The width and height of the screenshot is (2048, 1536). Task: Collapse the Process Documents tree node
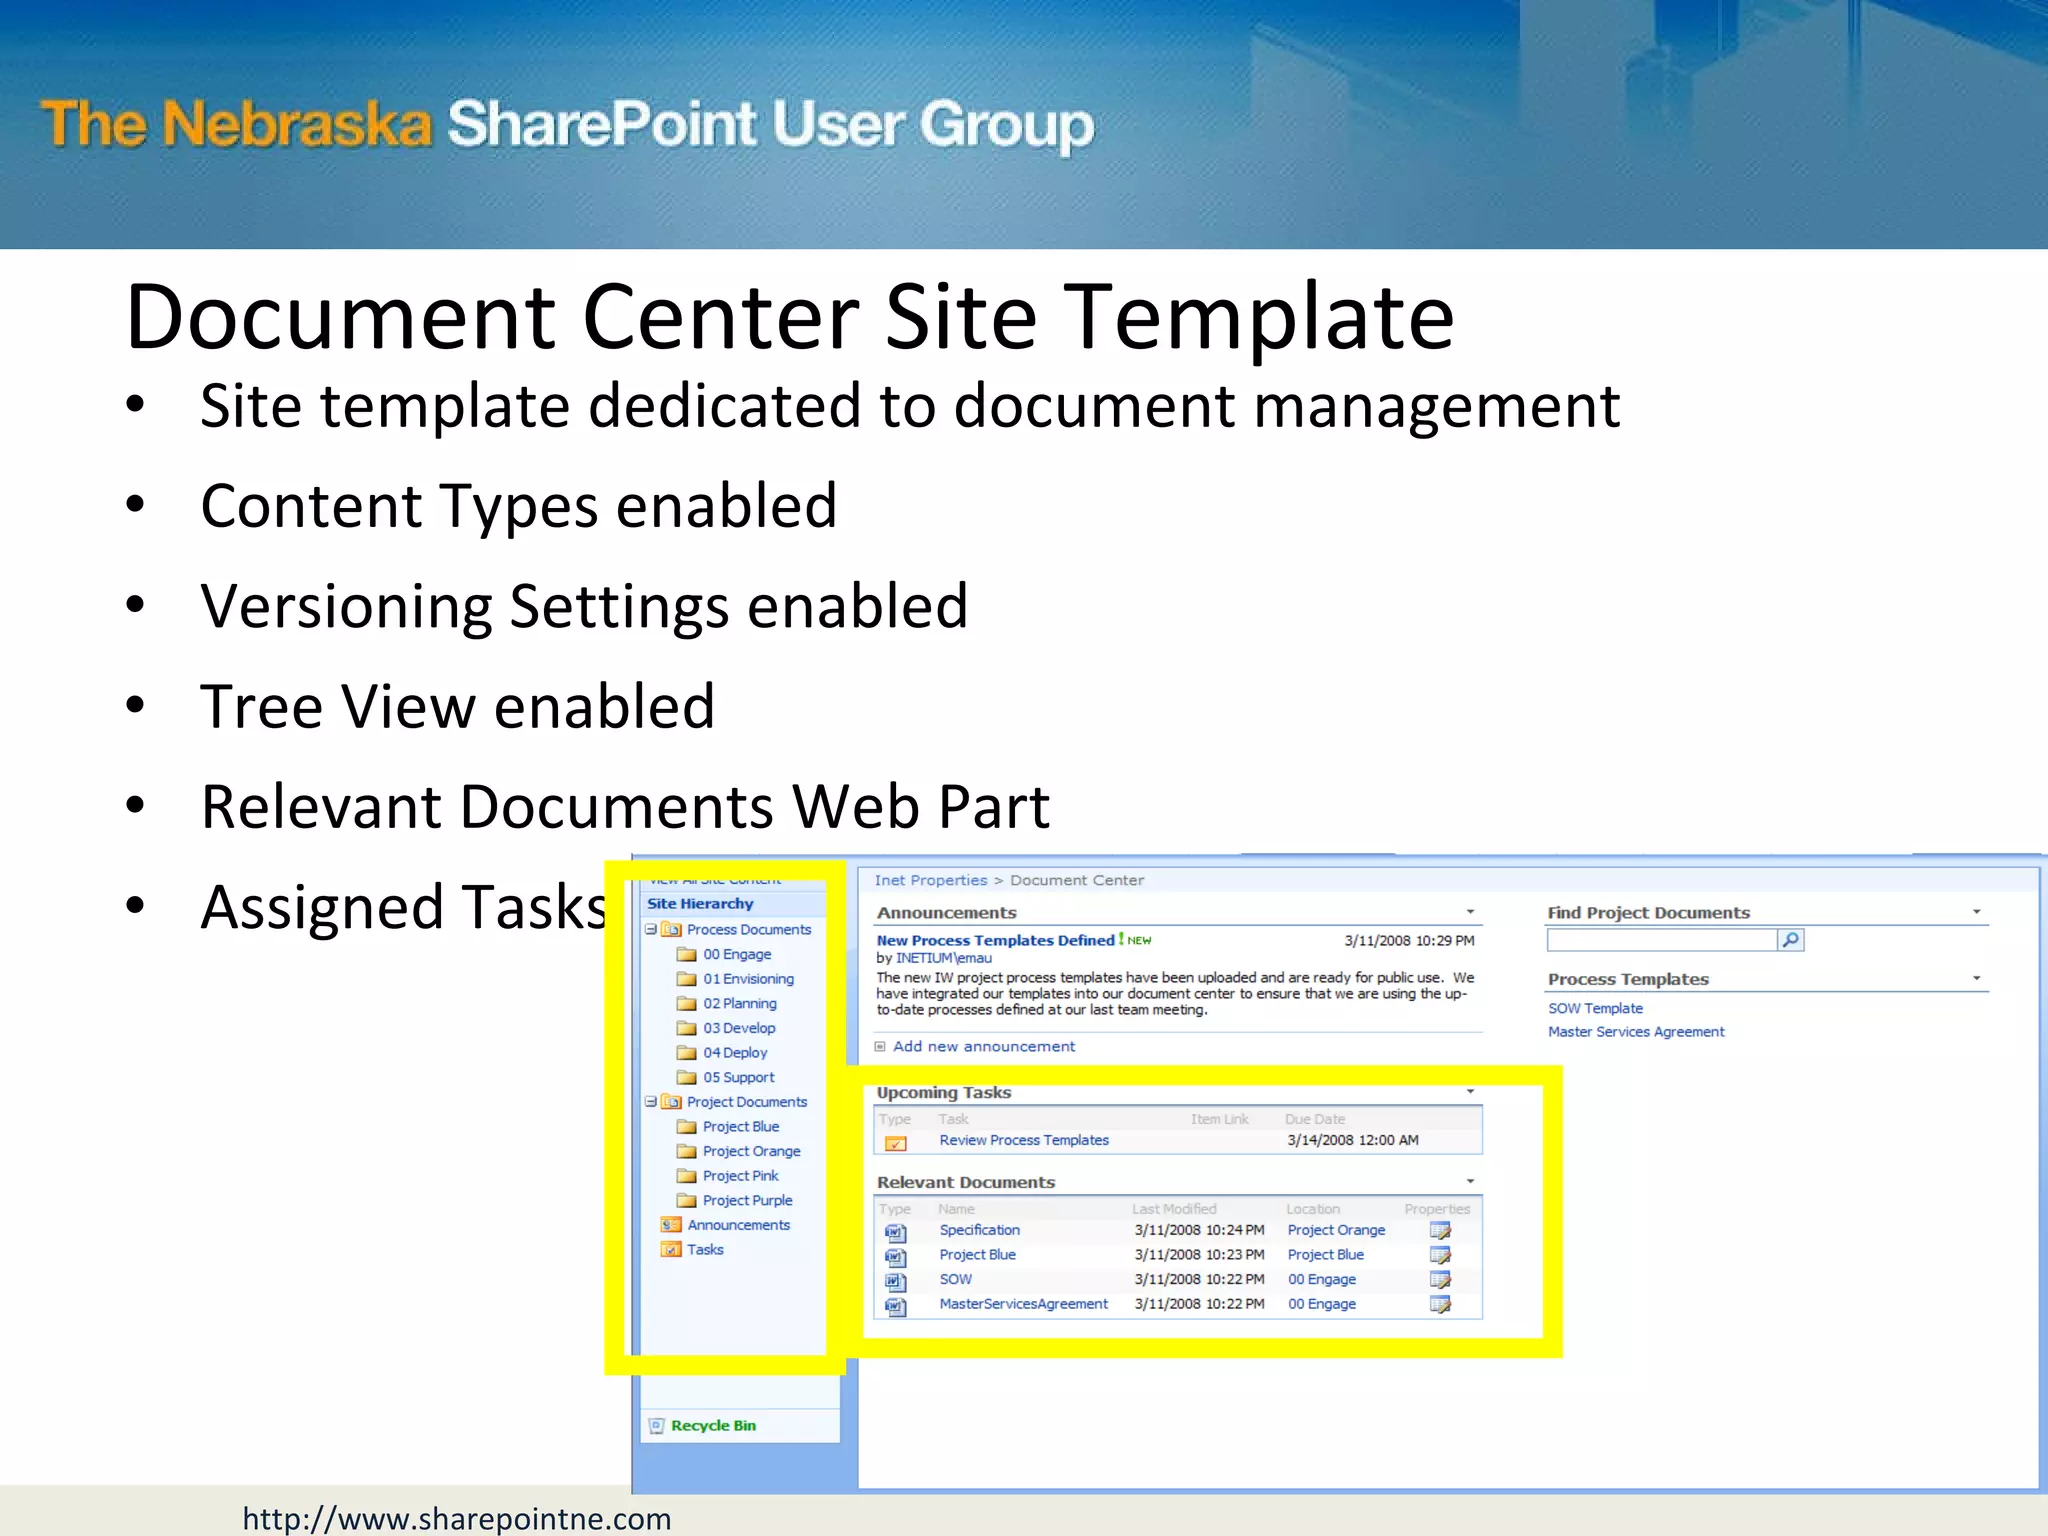(651, 929)
